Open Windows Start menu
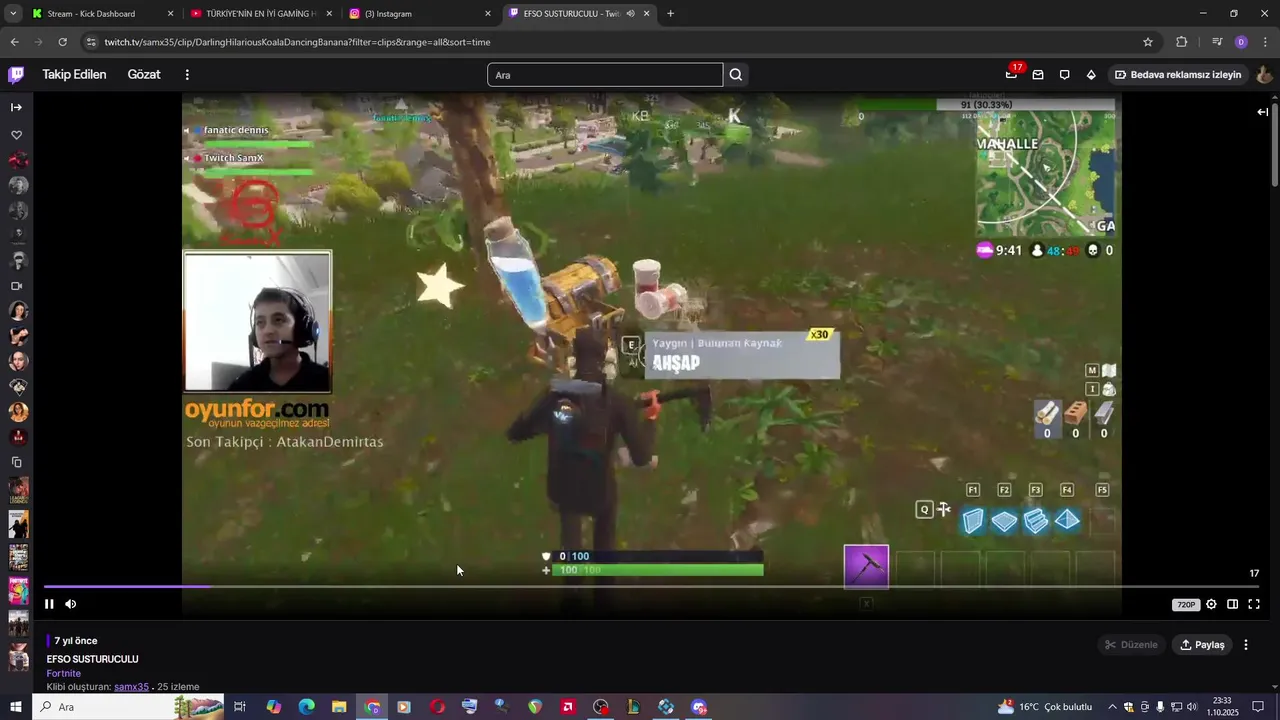The image size is (1280, 720). pos(16,707)
